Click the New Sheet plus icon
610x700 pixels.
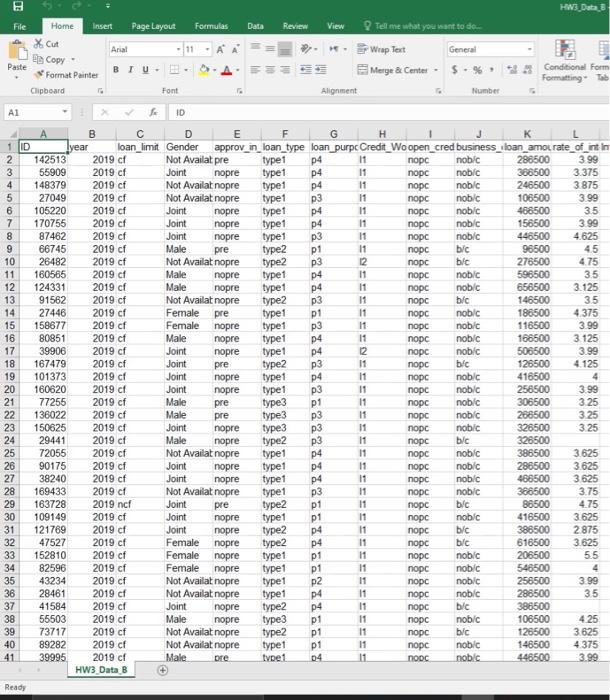pyautogui.click(x=163, y=670)
